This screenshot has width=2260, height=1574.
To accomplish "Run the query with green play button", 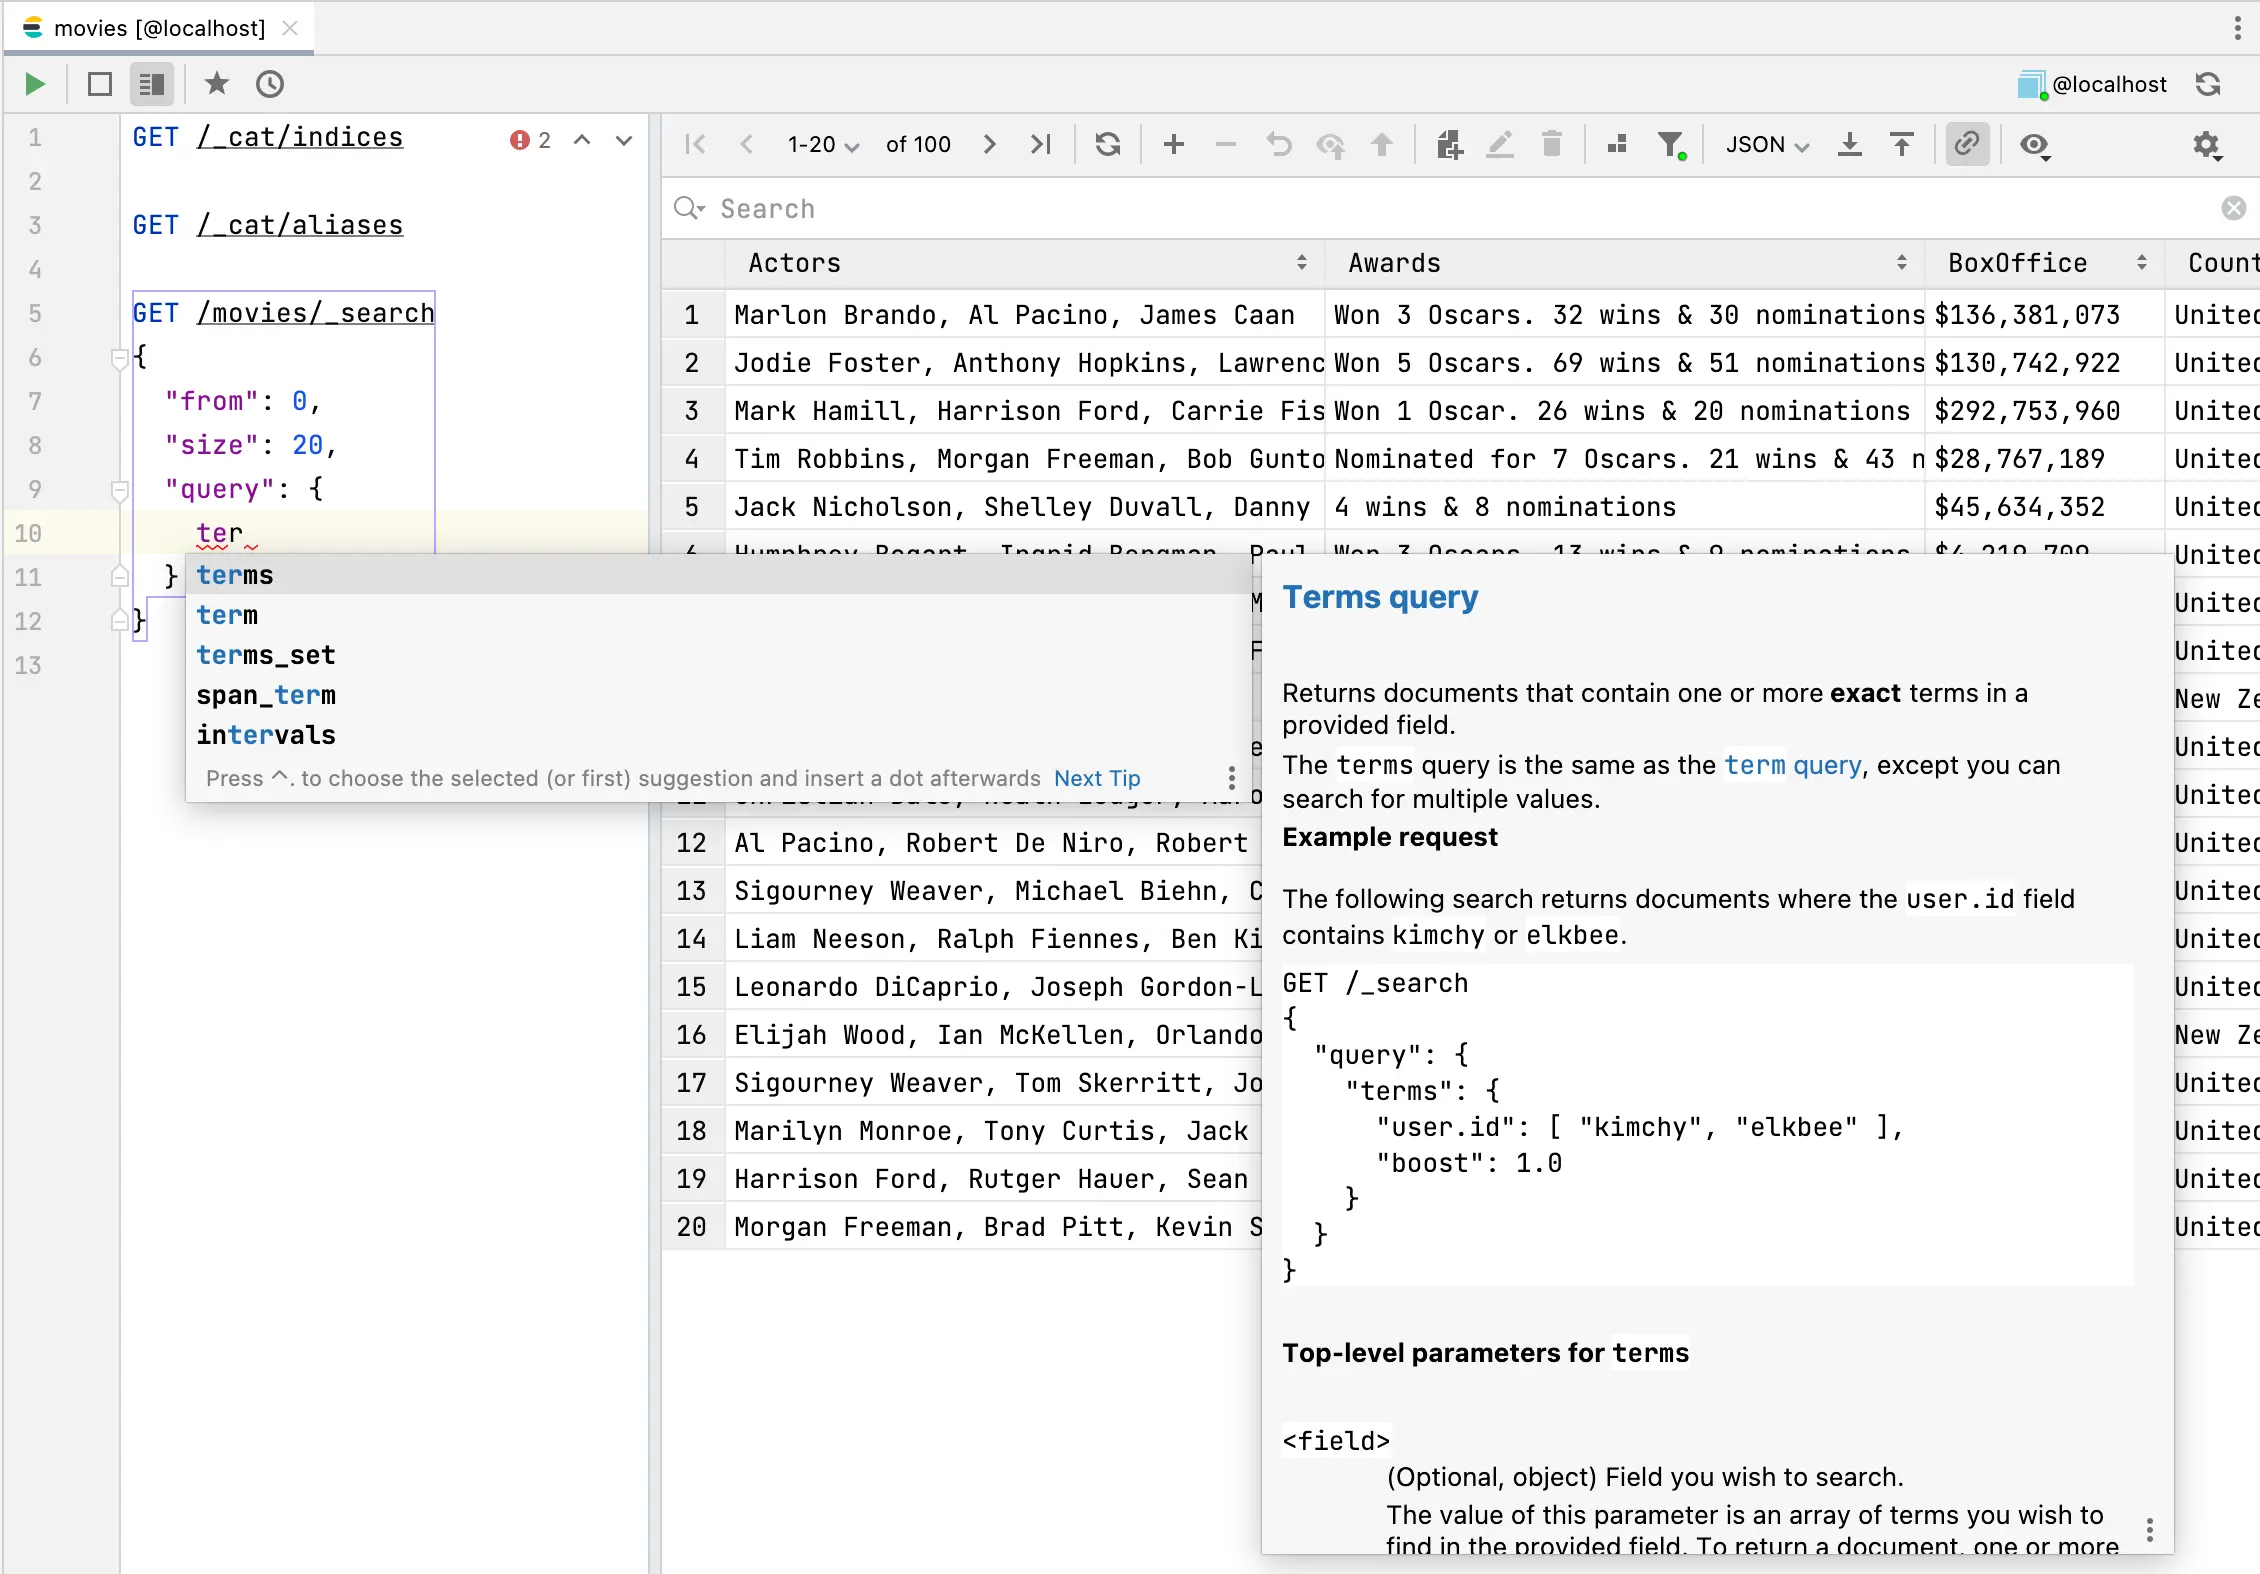I will (35, 84).
